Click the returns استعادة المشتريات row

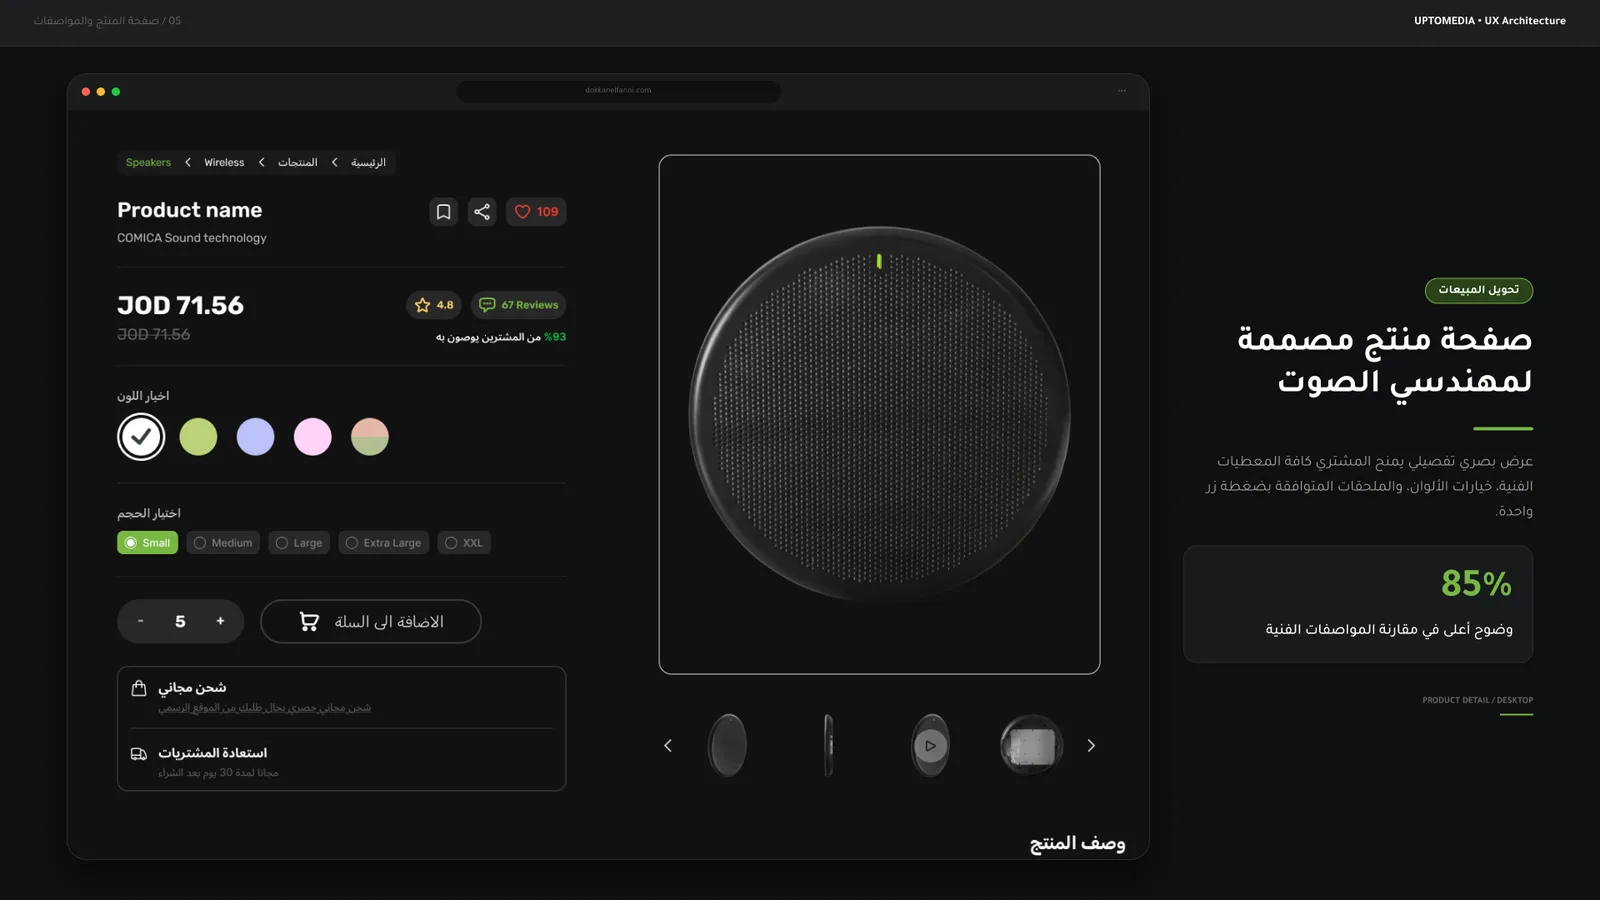(341, 761)
